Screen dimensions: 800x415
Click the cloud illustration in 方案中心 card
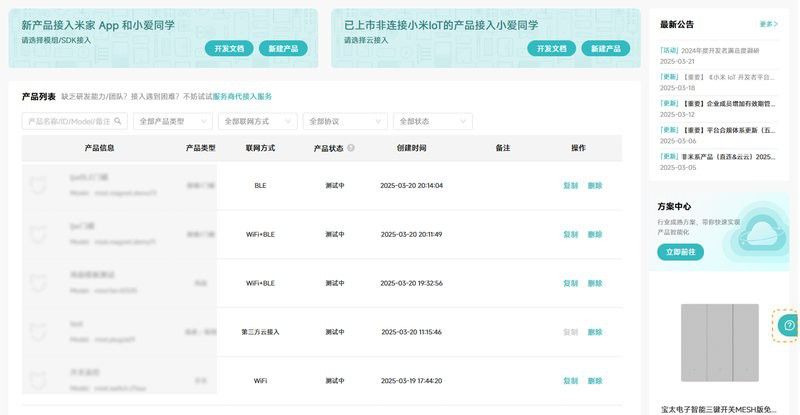[x=760, y=233]
